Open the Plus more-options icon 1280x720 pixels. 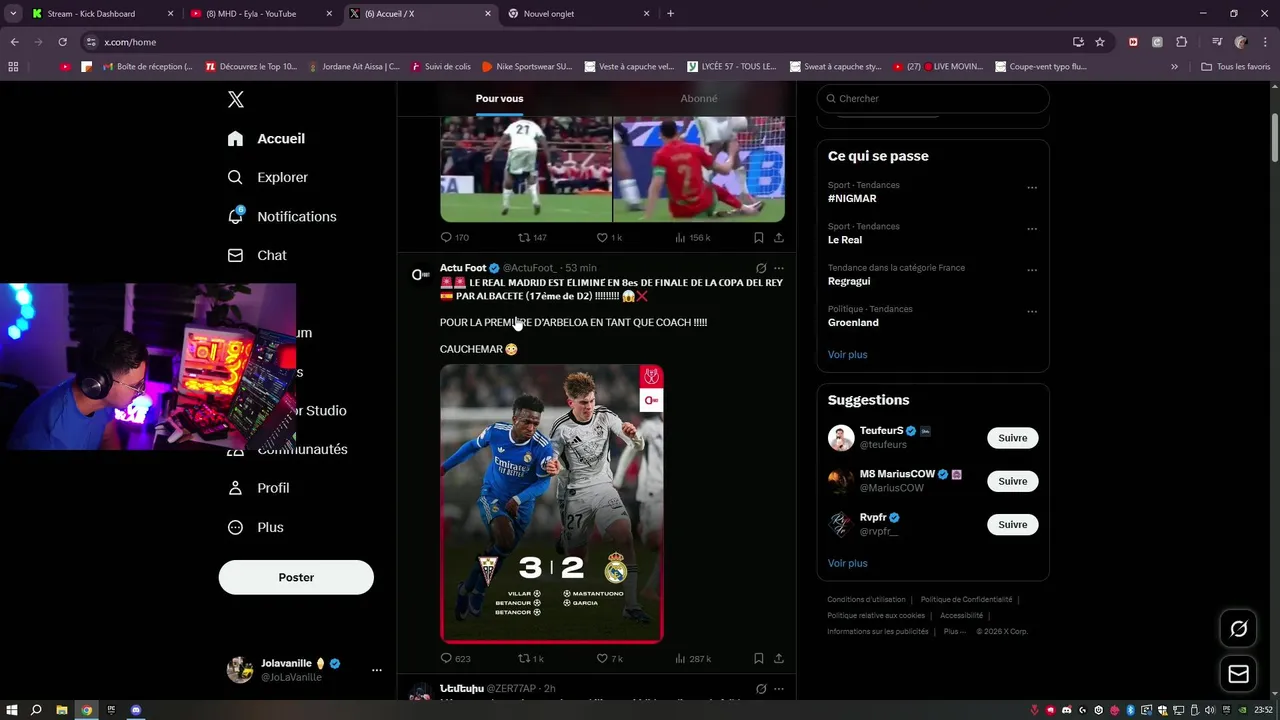click(x=235, y=527)
